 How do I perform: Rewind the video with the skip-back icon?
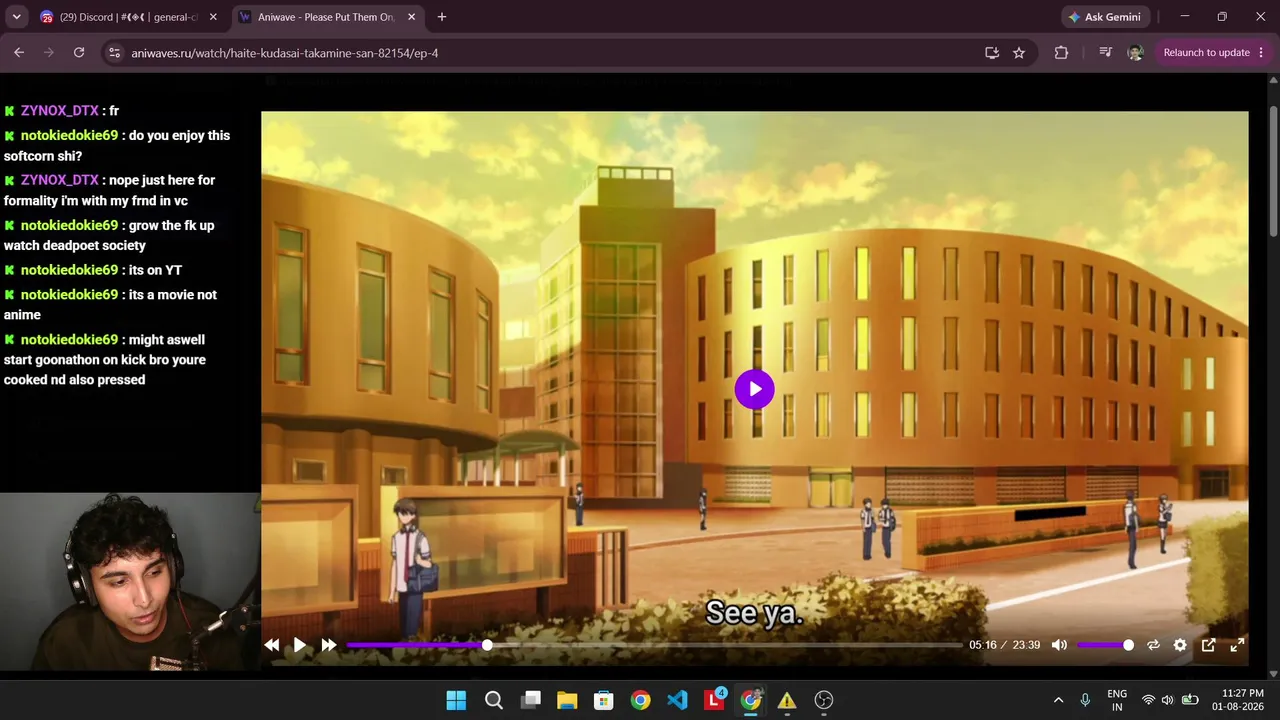point(272,645)
